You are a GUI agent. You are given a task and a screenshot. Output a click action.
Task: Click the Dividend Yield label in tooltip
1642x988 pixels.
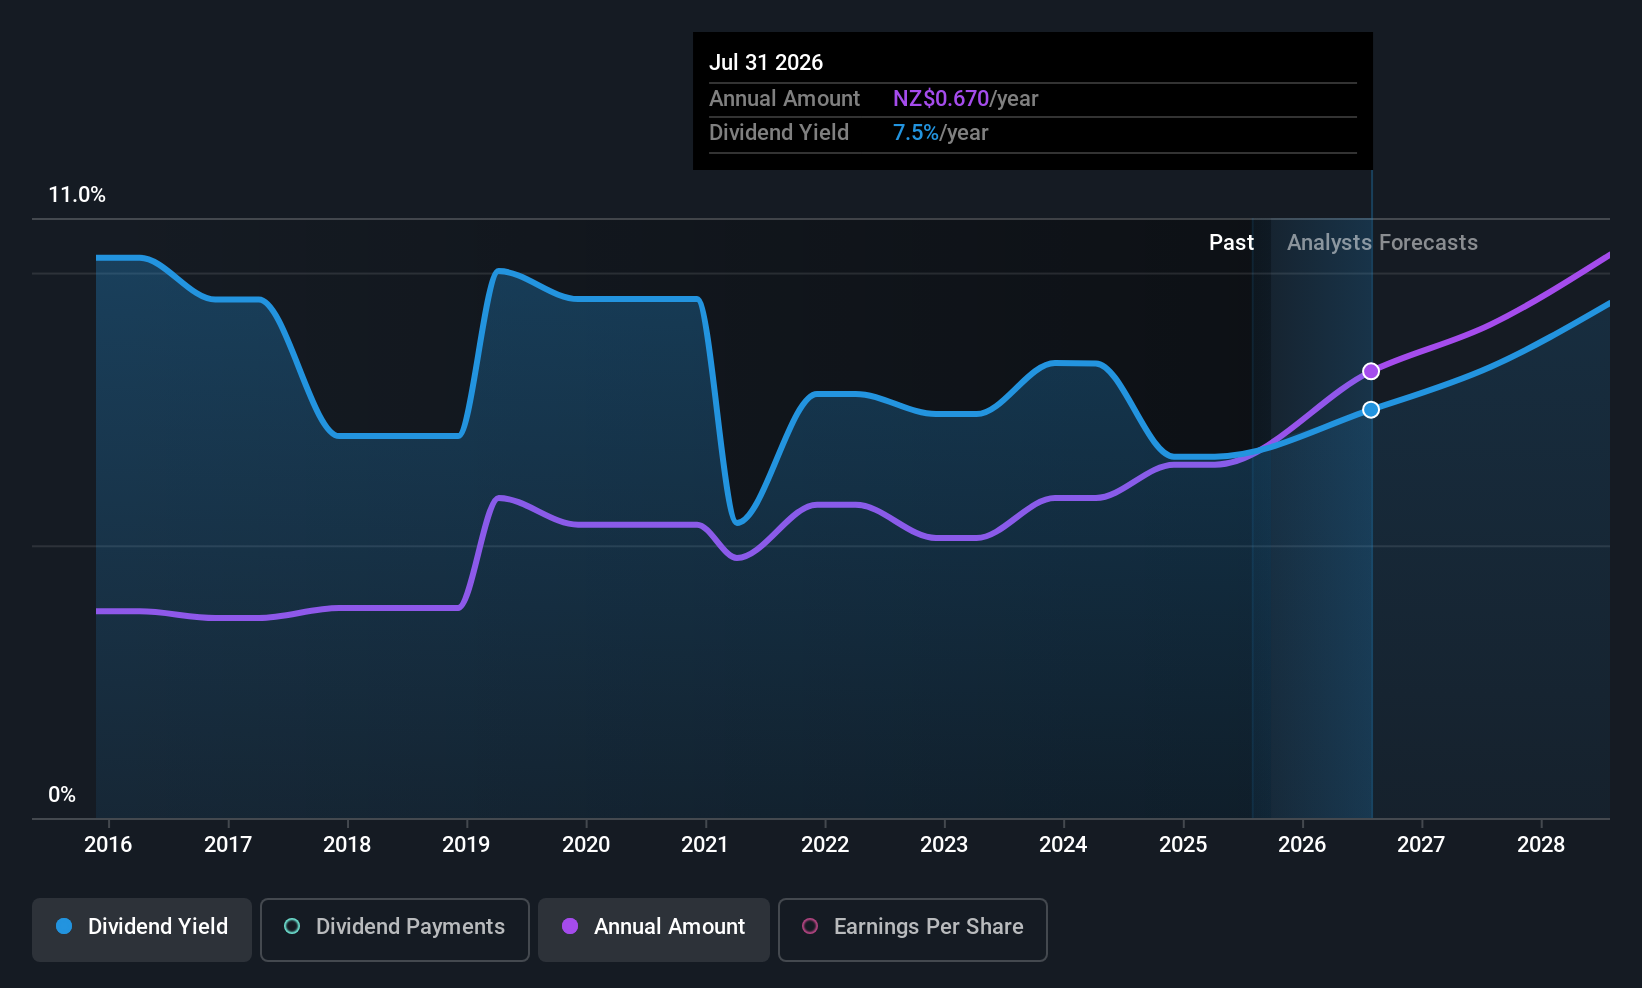pyautogui.click(x=779, y=133)
